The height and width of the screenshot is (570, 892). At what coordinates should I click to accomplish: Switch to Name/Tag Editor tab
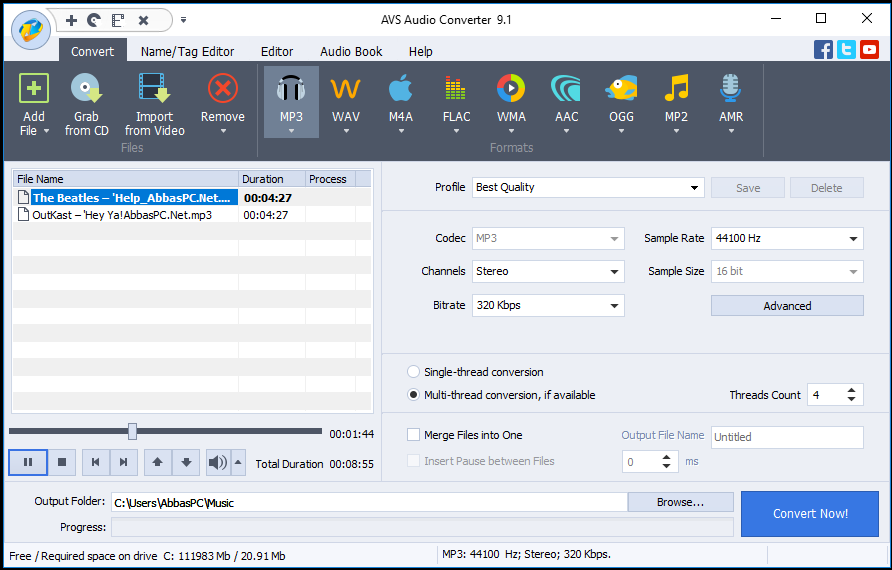point(187,51)
